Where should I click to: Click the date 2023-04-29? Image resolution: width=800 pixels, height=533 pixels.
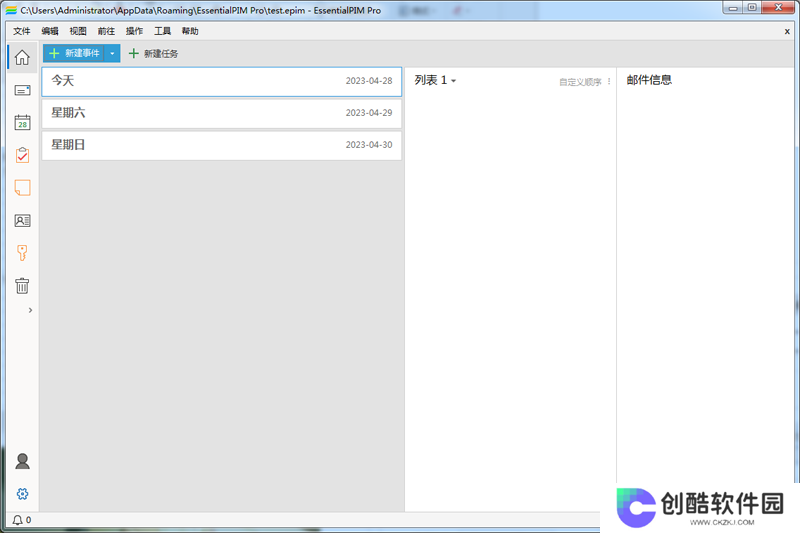pos(369,113)
